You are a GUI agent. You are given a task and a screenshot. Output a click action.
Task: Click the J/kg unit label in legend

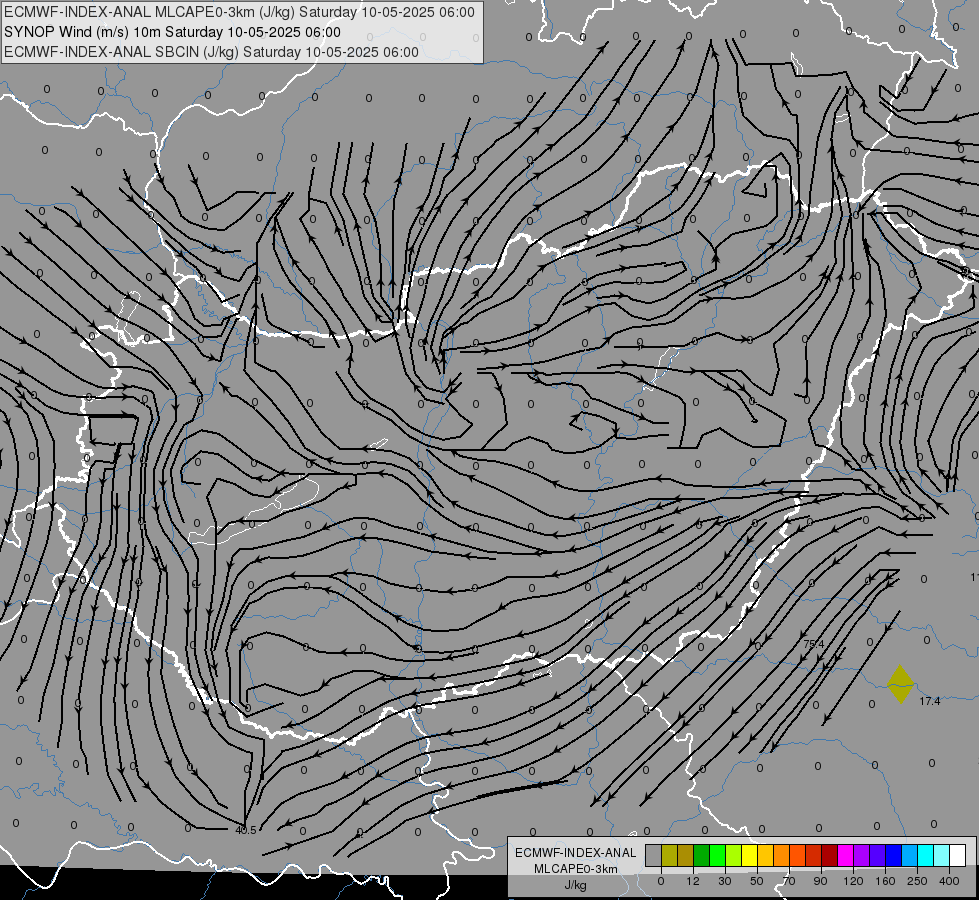pyautogui.click(x=576, y=885)
